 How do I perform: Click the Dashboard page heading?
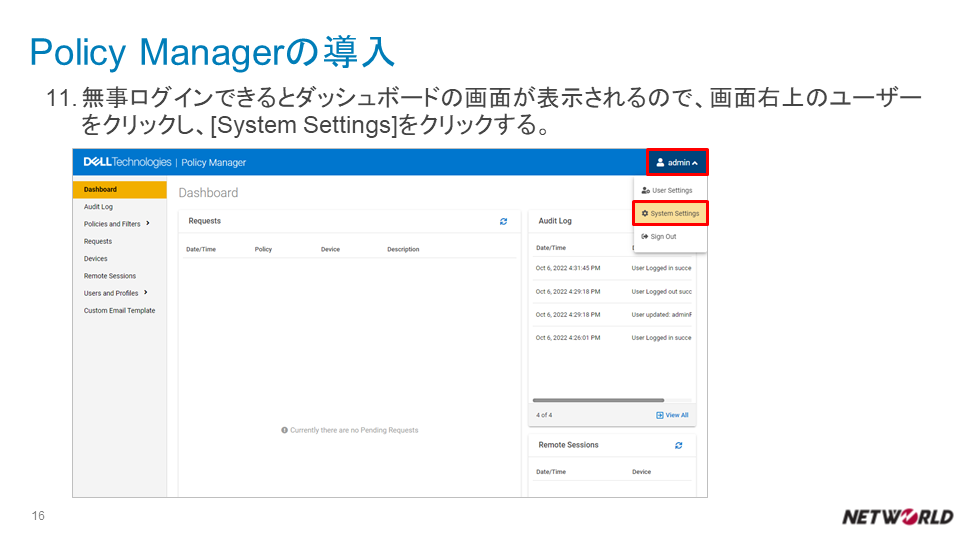point(208,193)
